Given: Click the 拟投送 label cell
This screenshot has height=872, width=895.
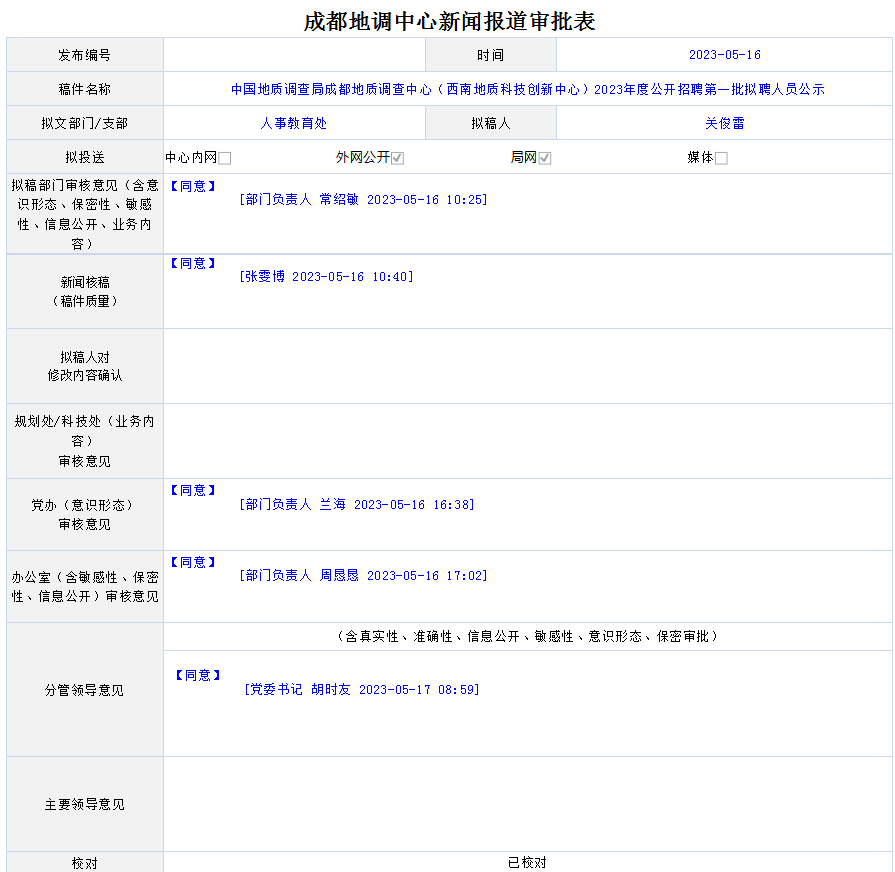Looking at the screenshot, I should (x=85, y=157).
